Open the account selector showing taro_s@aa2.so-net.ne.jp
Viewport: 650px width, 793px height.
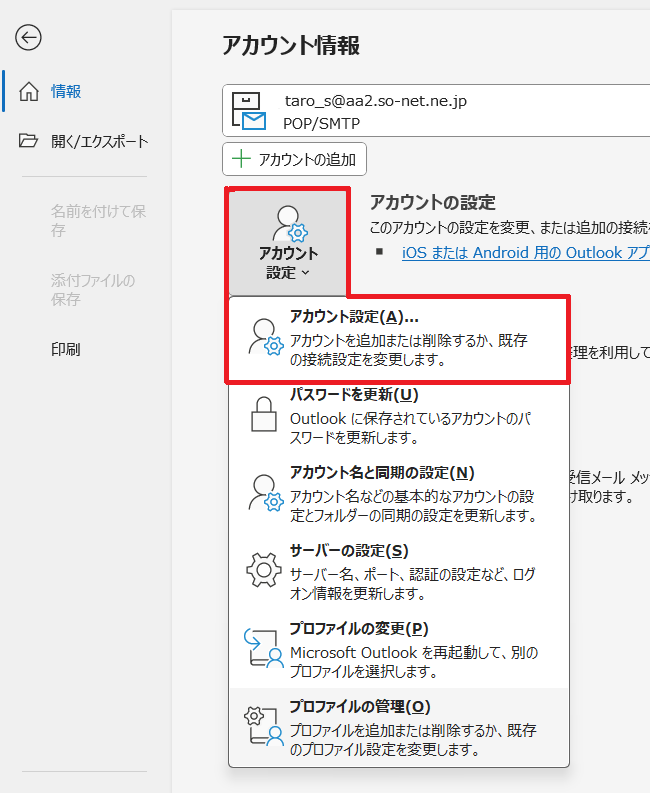[435, 111]
